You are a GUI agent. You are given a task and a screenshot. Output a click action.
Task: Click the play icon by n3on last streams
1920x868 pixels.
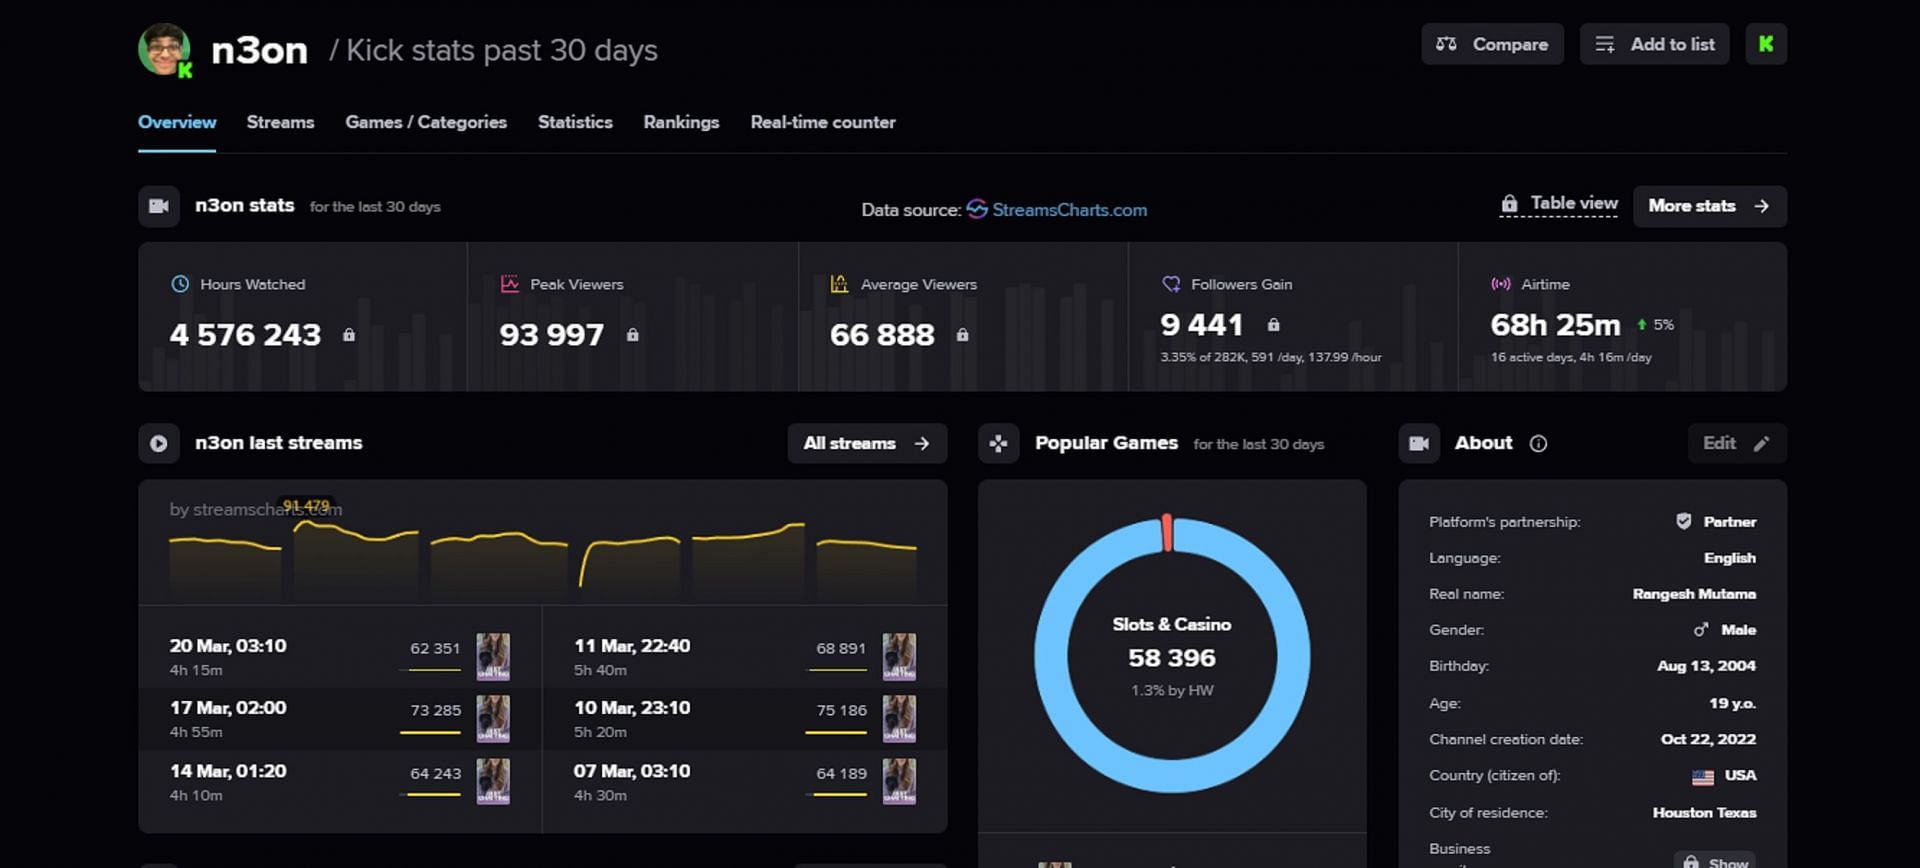click(x=159, y=443)
